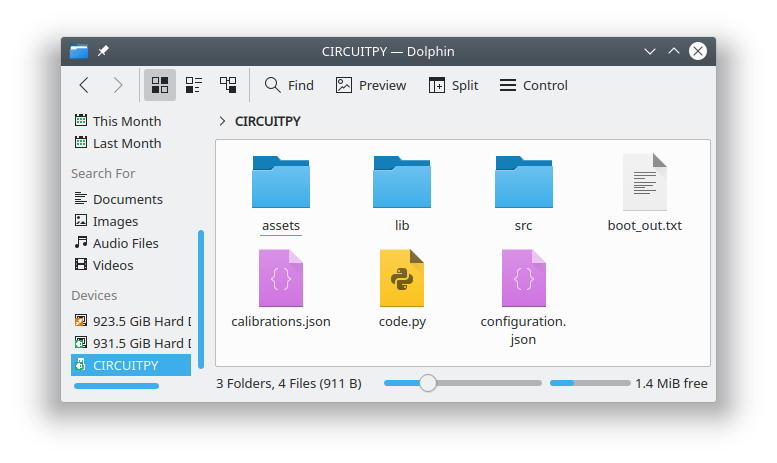Open the Control hamburger menu

click(534, 85)
